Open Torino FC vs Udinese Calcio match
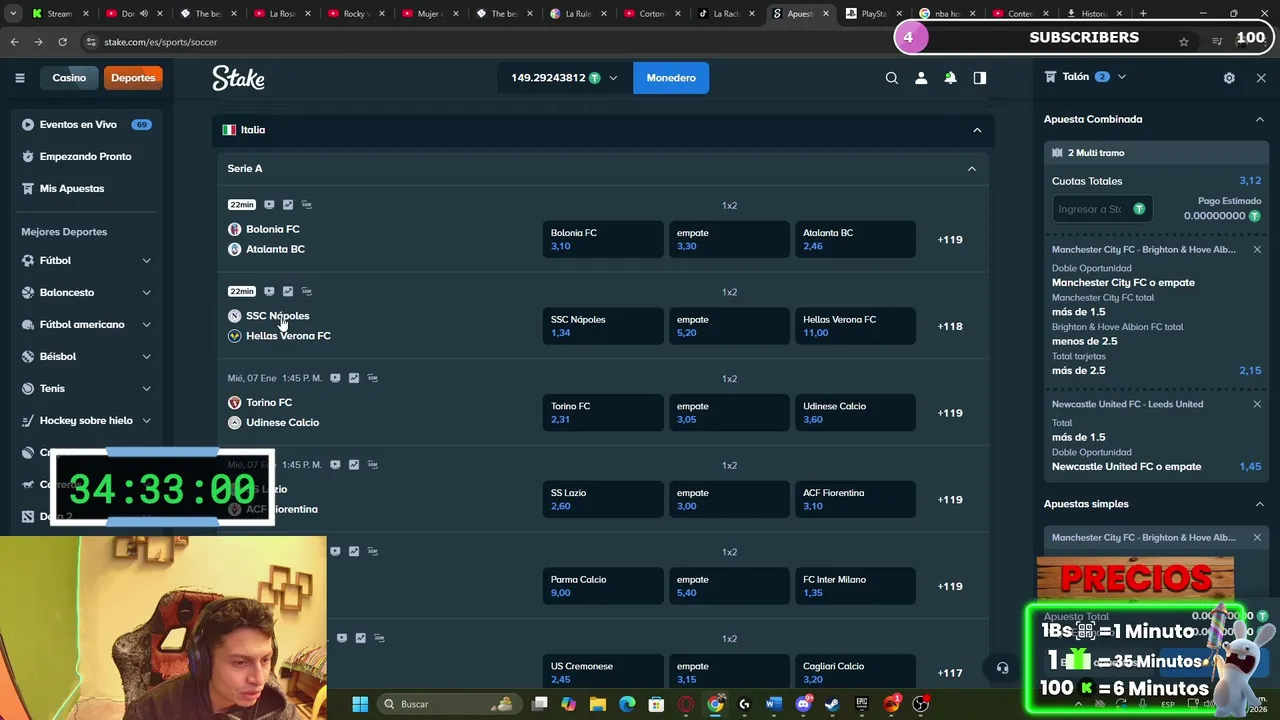This screenshot has height=720, width=1280. (x=273, y=413)
